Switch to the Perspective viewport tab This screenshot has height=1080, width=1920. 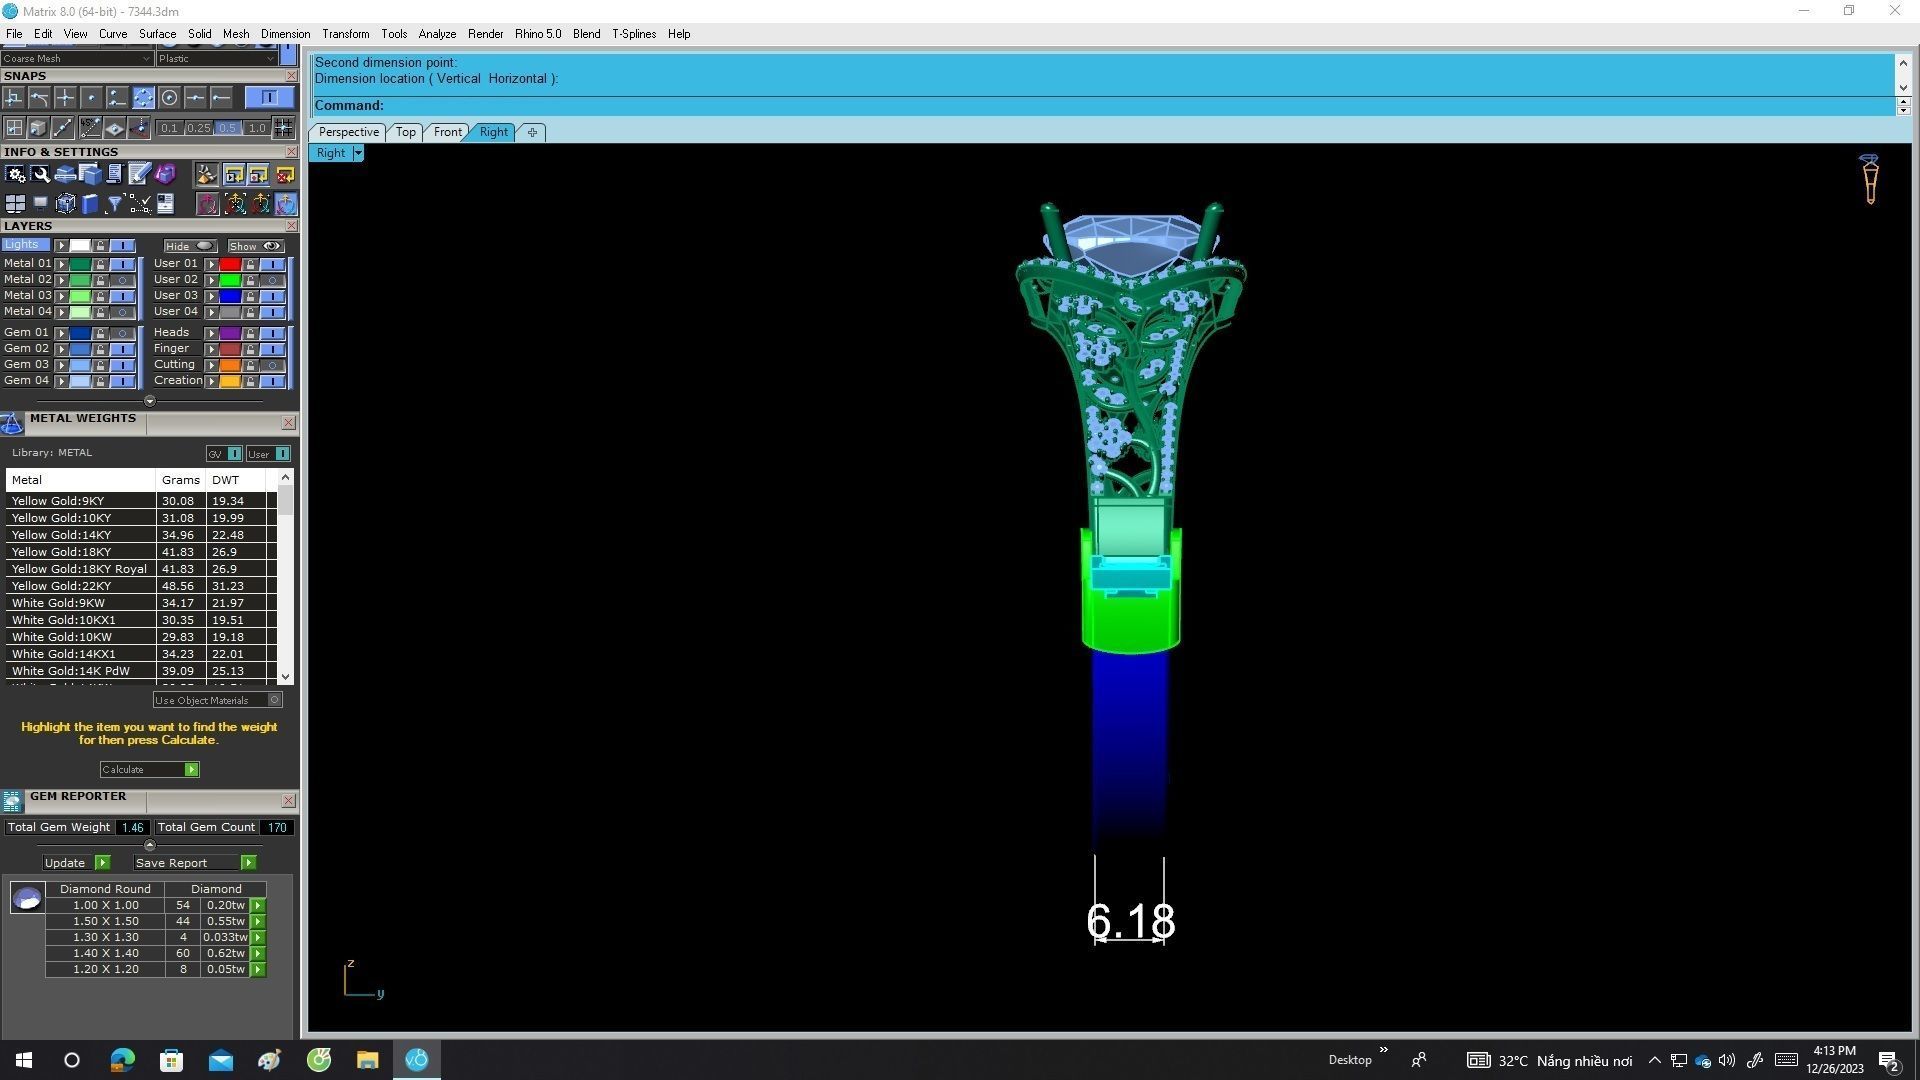coord(348,132)
